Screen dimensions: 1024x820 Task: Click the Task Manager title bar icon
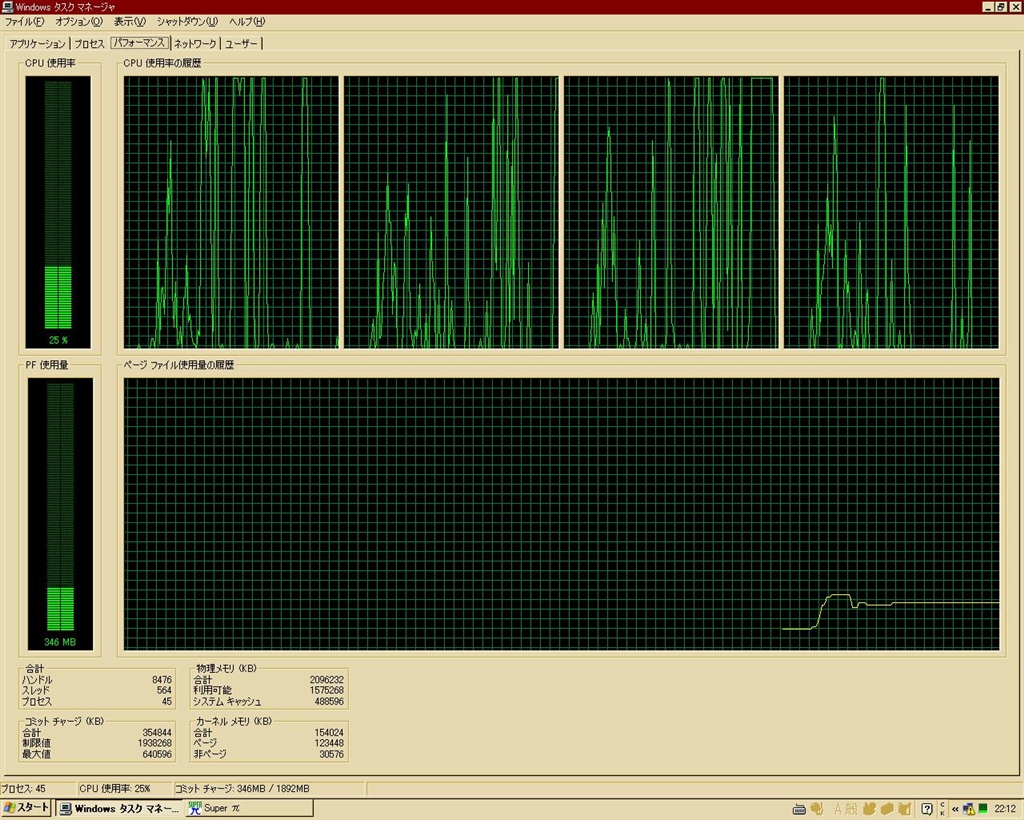[7, 7]
